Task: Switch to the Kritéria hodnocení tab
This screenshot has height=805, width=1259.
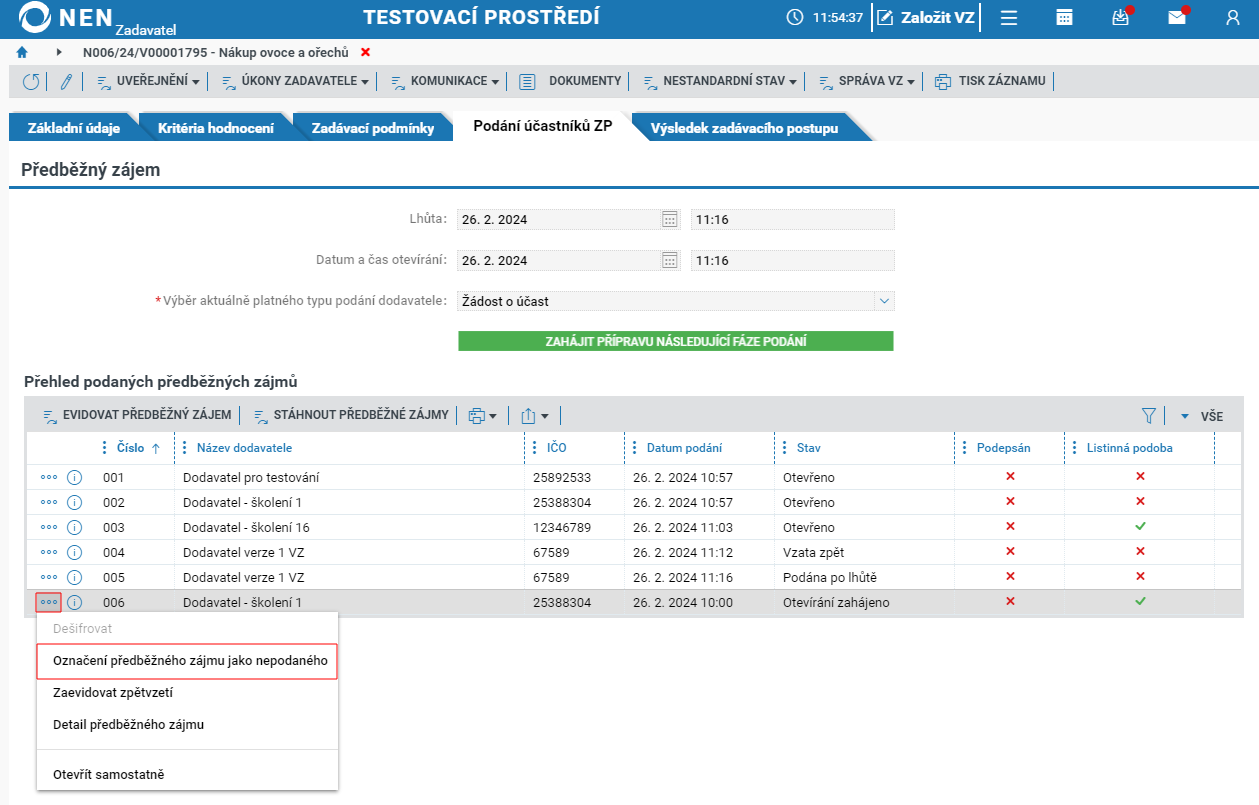Action: click(x=216, y=128)
